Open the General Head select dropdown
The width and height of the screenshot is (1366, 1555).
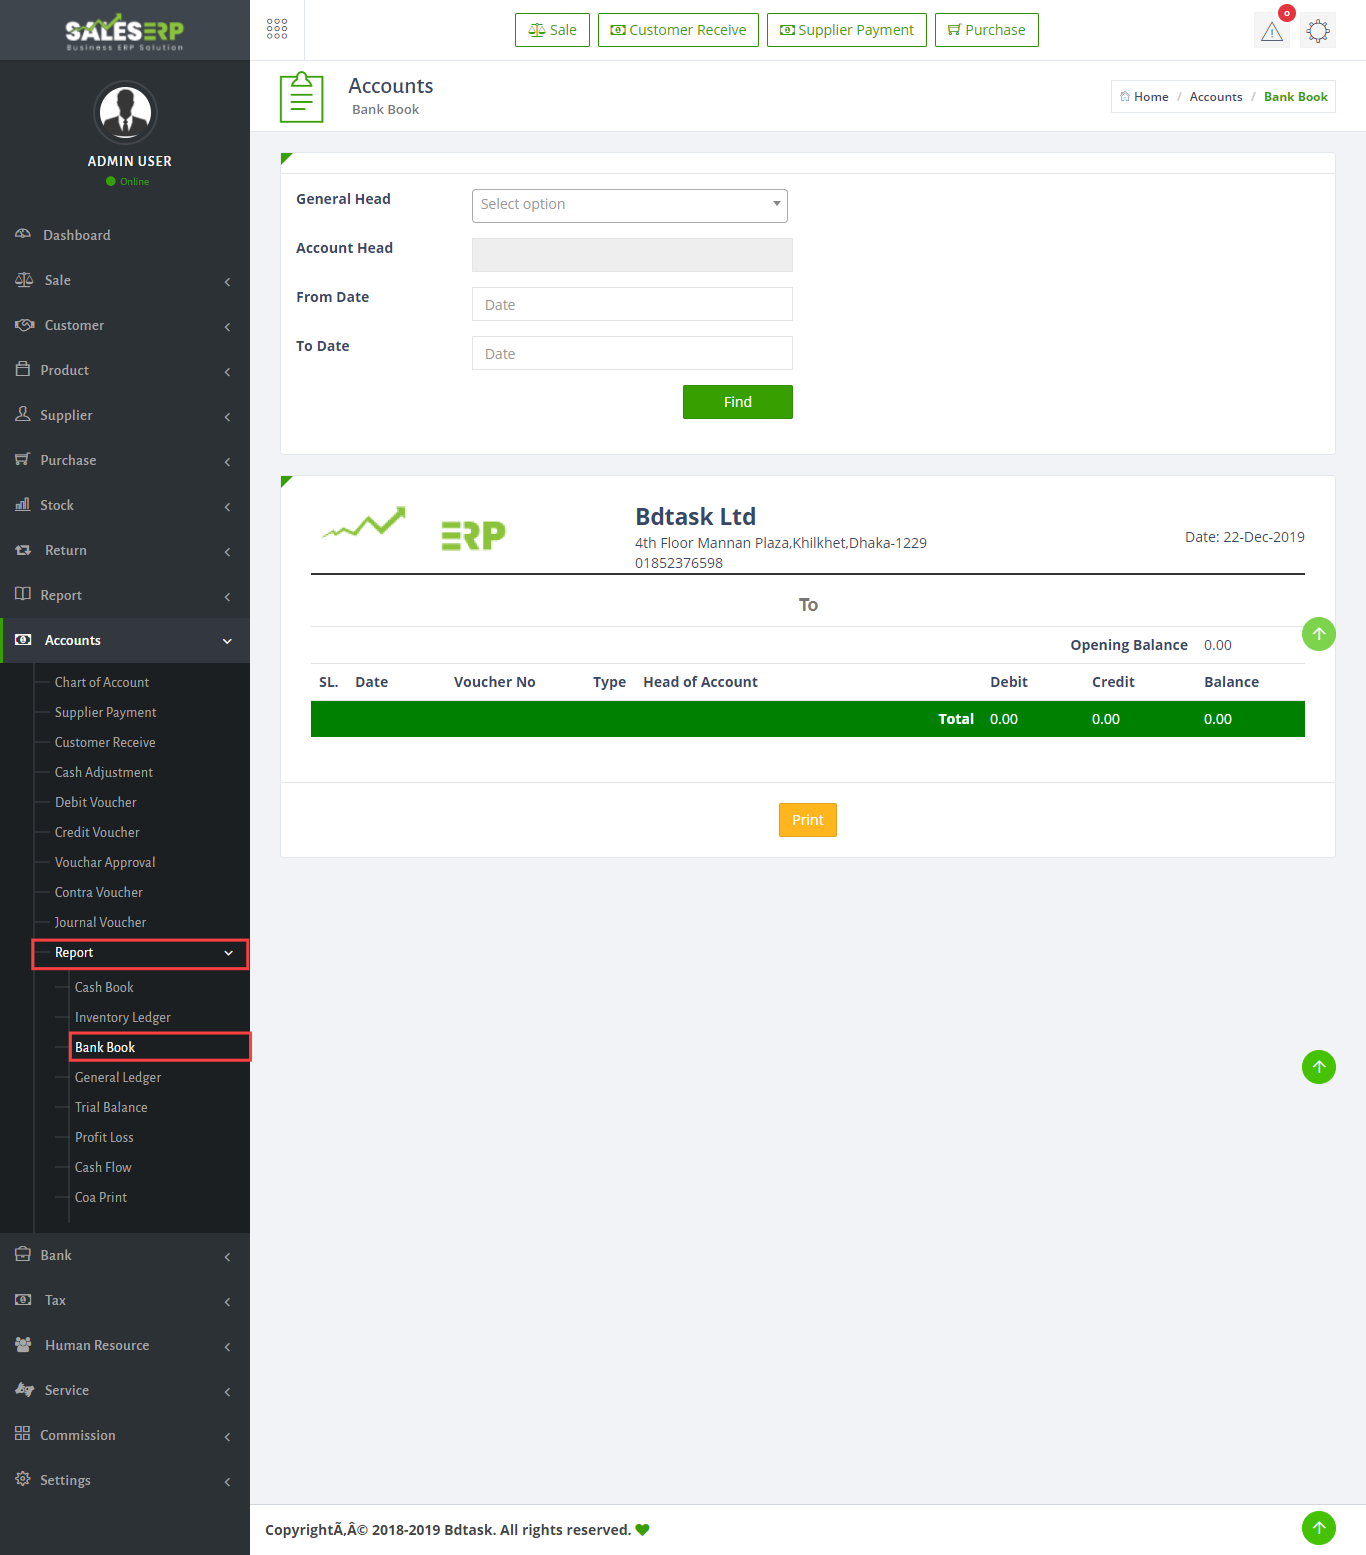(x=629, y=205)
